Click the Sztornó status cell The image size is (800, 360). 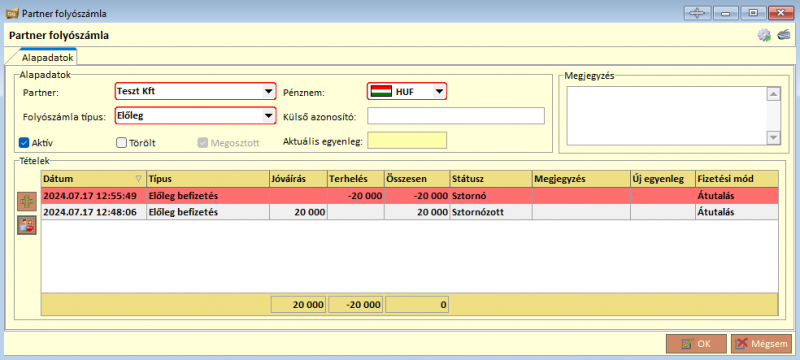(x=491, y=195)
